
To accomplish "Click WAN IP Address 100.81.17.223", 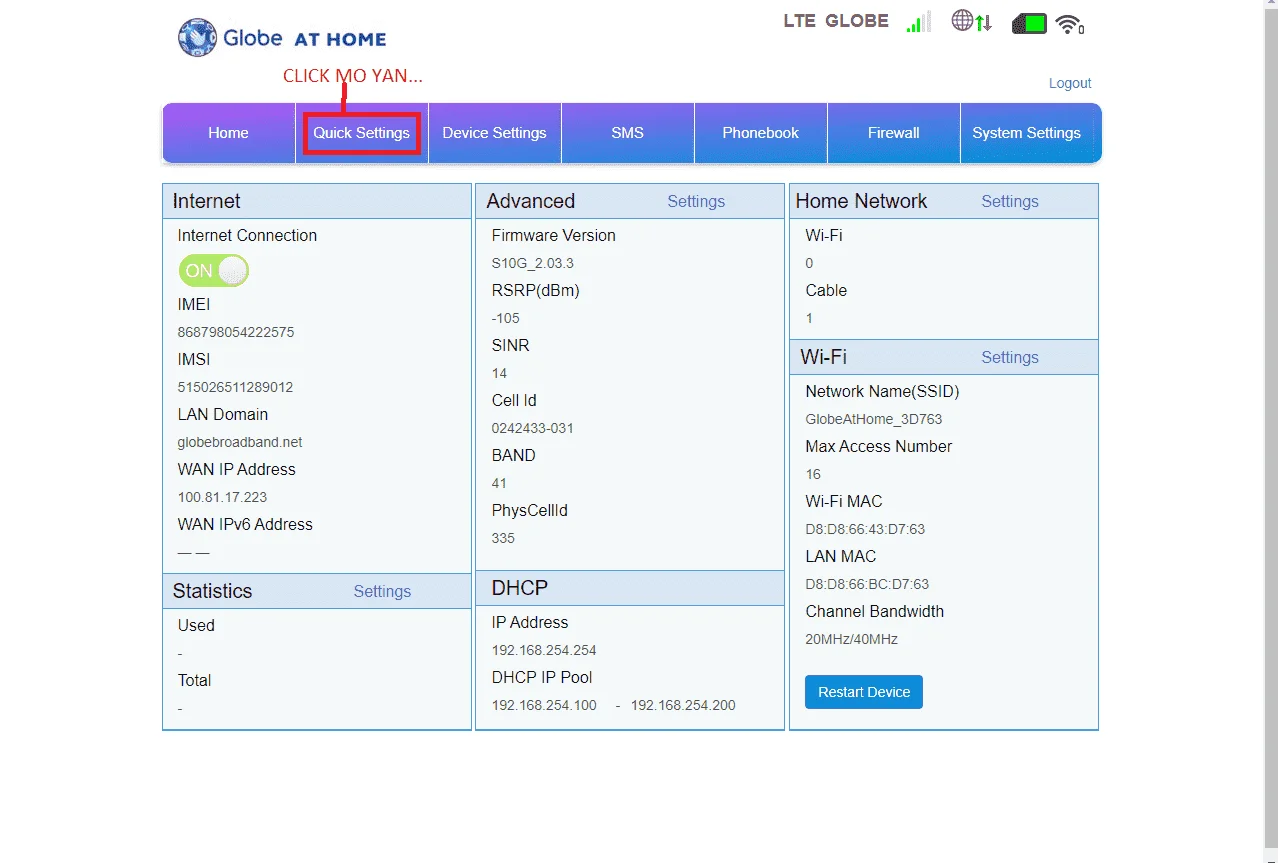I will pos(222,497).
